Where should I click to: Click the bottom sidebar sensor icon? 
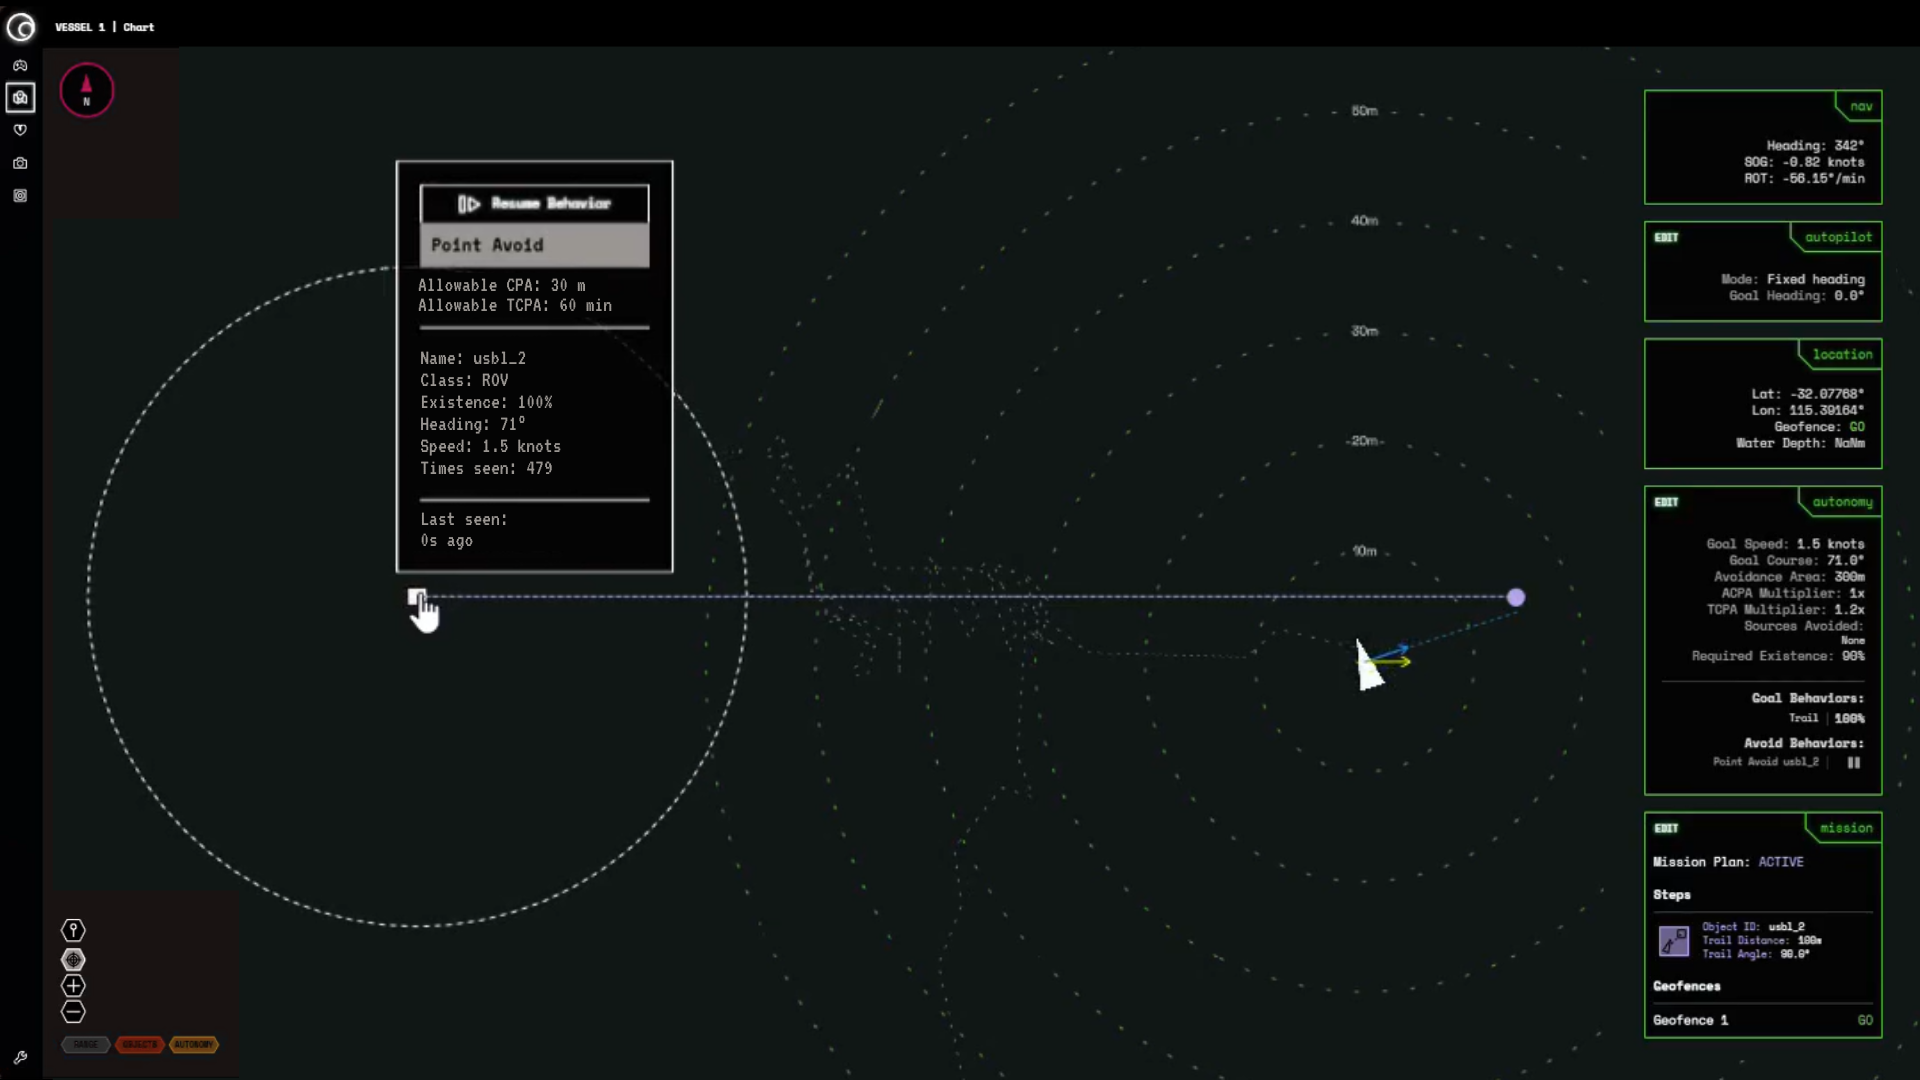(20, 196)
